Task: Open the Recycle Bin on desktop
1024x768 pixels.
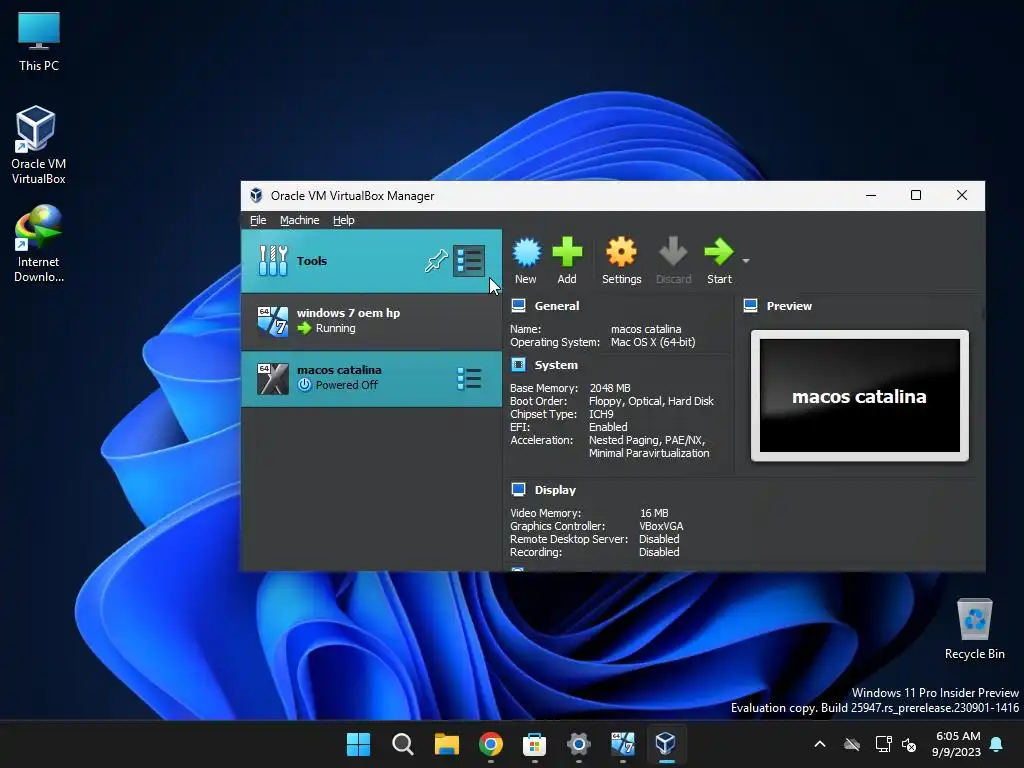Action: [974, 629]
